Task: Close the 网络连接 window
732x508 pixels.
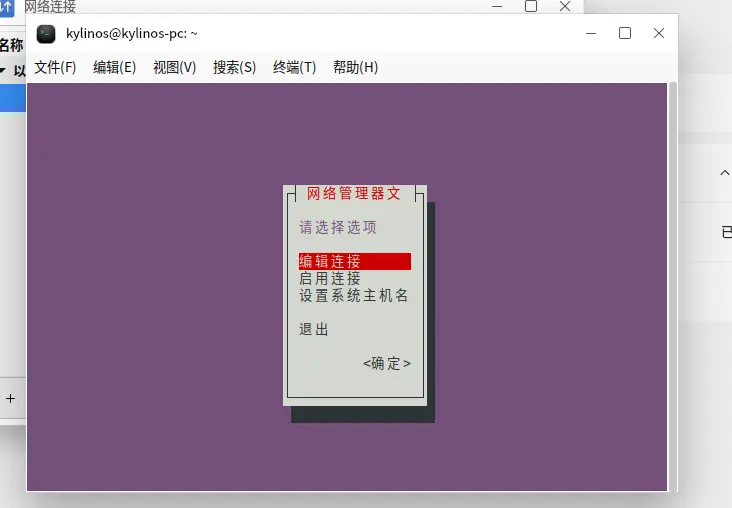Action: click(565, 7)
